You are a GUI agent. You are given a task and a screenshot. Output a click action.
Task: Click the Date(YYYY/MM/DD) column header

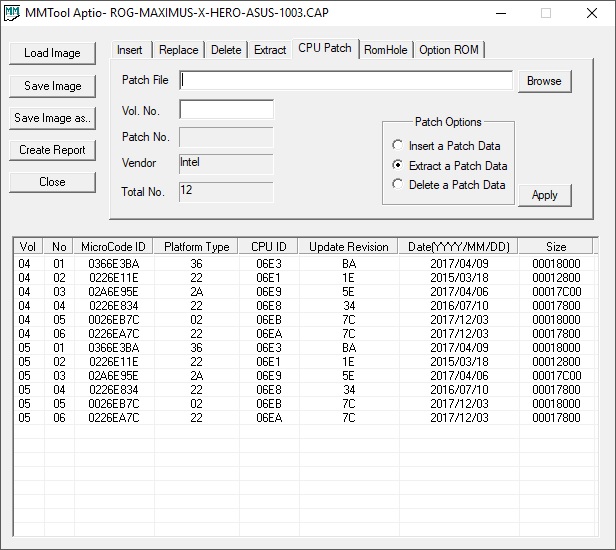[458, 247]
